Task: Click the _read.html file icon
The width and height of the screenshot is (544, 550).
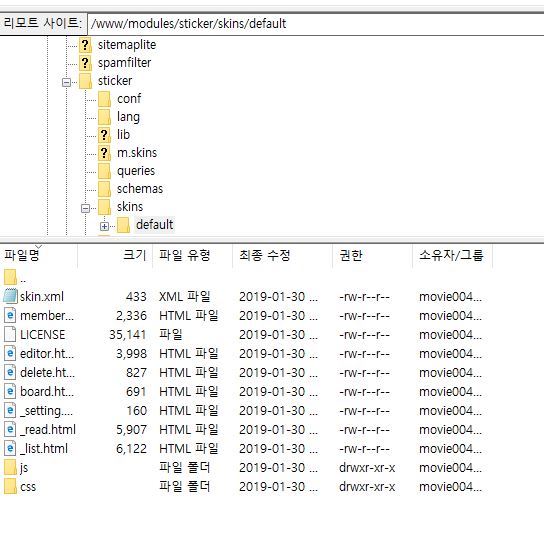Action: (x=10, y=429)
